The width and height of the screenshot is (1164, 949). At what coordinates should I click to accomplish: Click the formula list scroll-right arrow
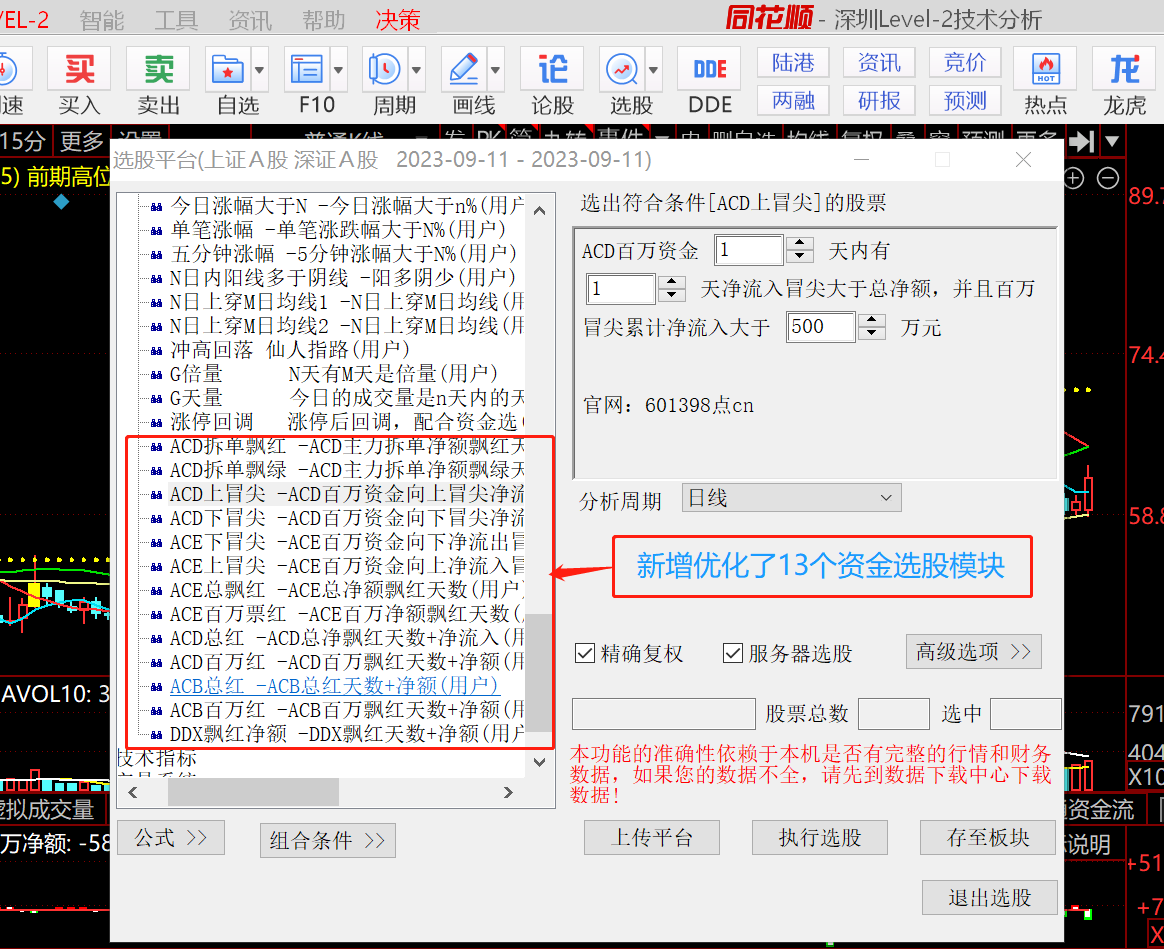click(x=508, y=792)
